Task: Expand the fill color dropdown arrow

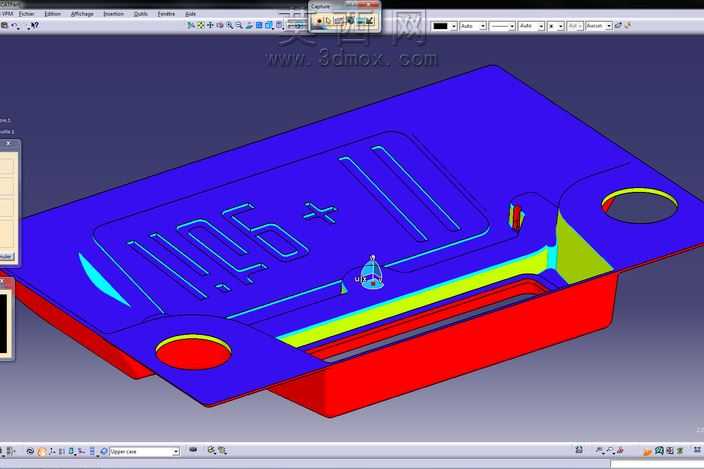Action: [453, 26]
